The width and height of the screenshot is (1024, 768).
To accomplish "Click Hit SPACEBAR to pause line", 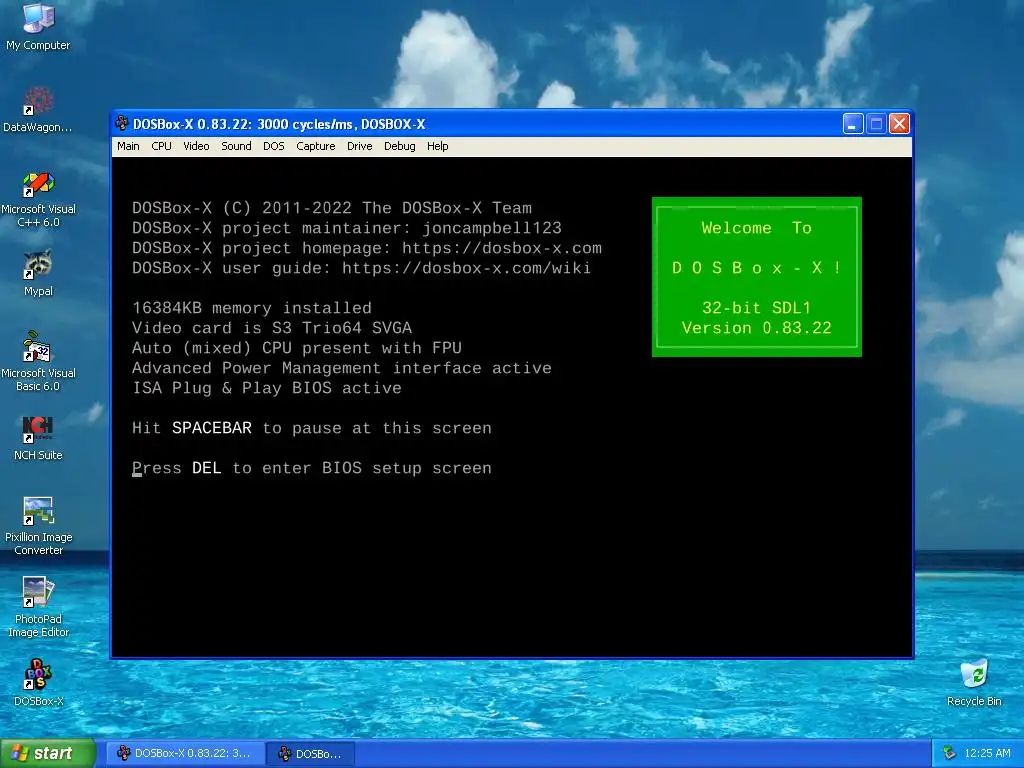I will coord(312,428).
